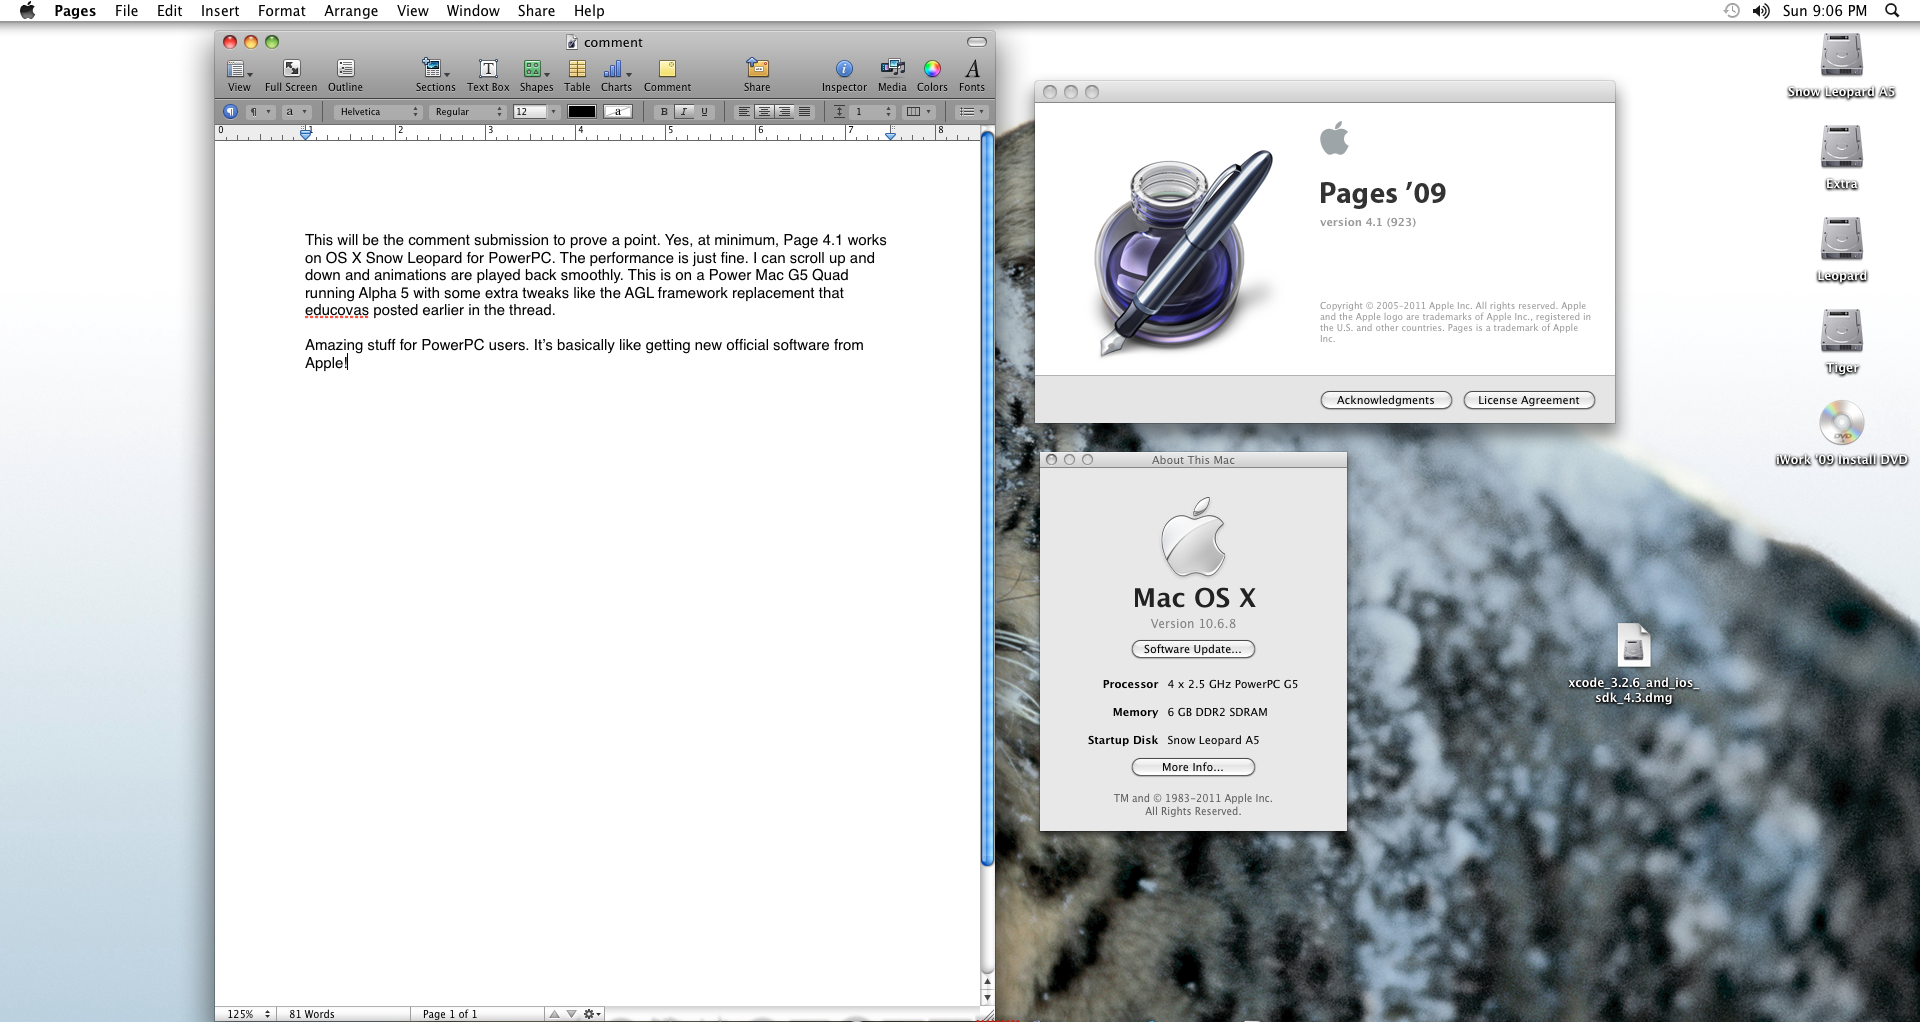Add a Comment from toolbar

coord(667,75)
